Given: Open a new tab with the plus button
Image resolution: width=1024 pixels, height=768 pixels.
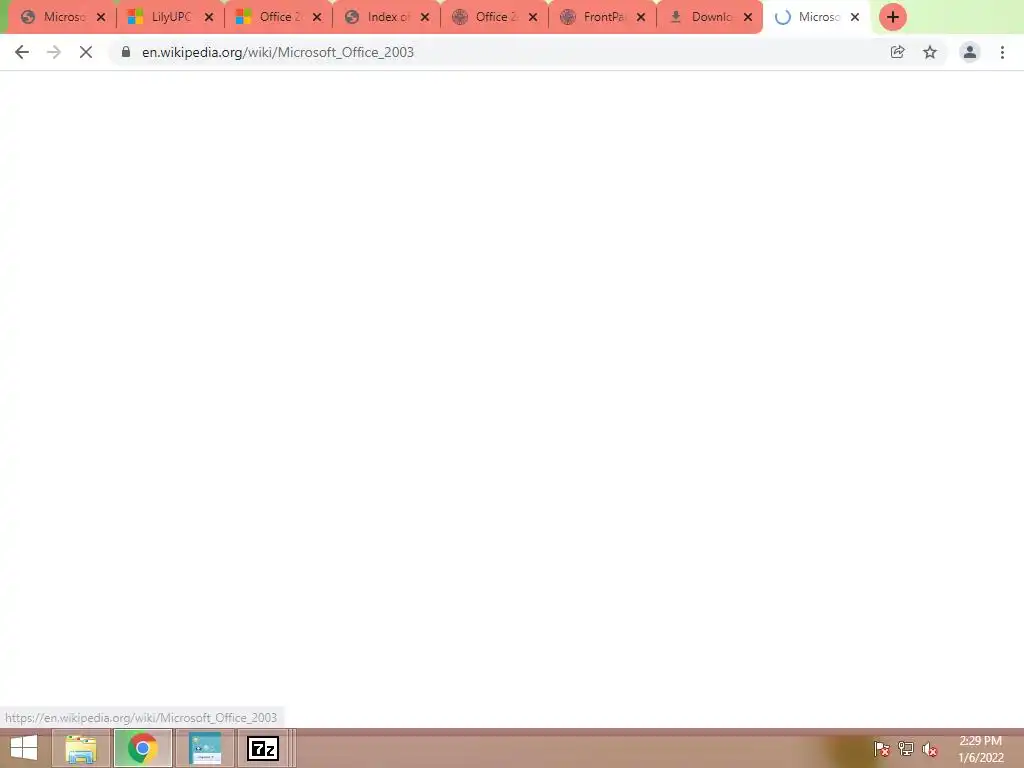Looking at the screenshot, I should pyautogui.click(x=893, y=17).
